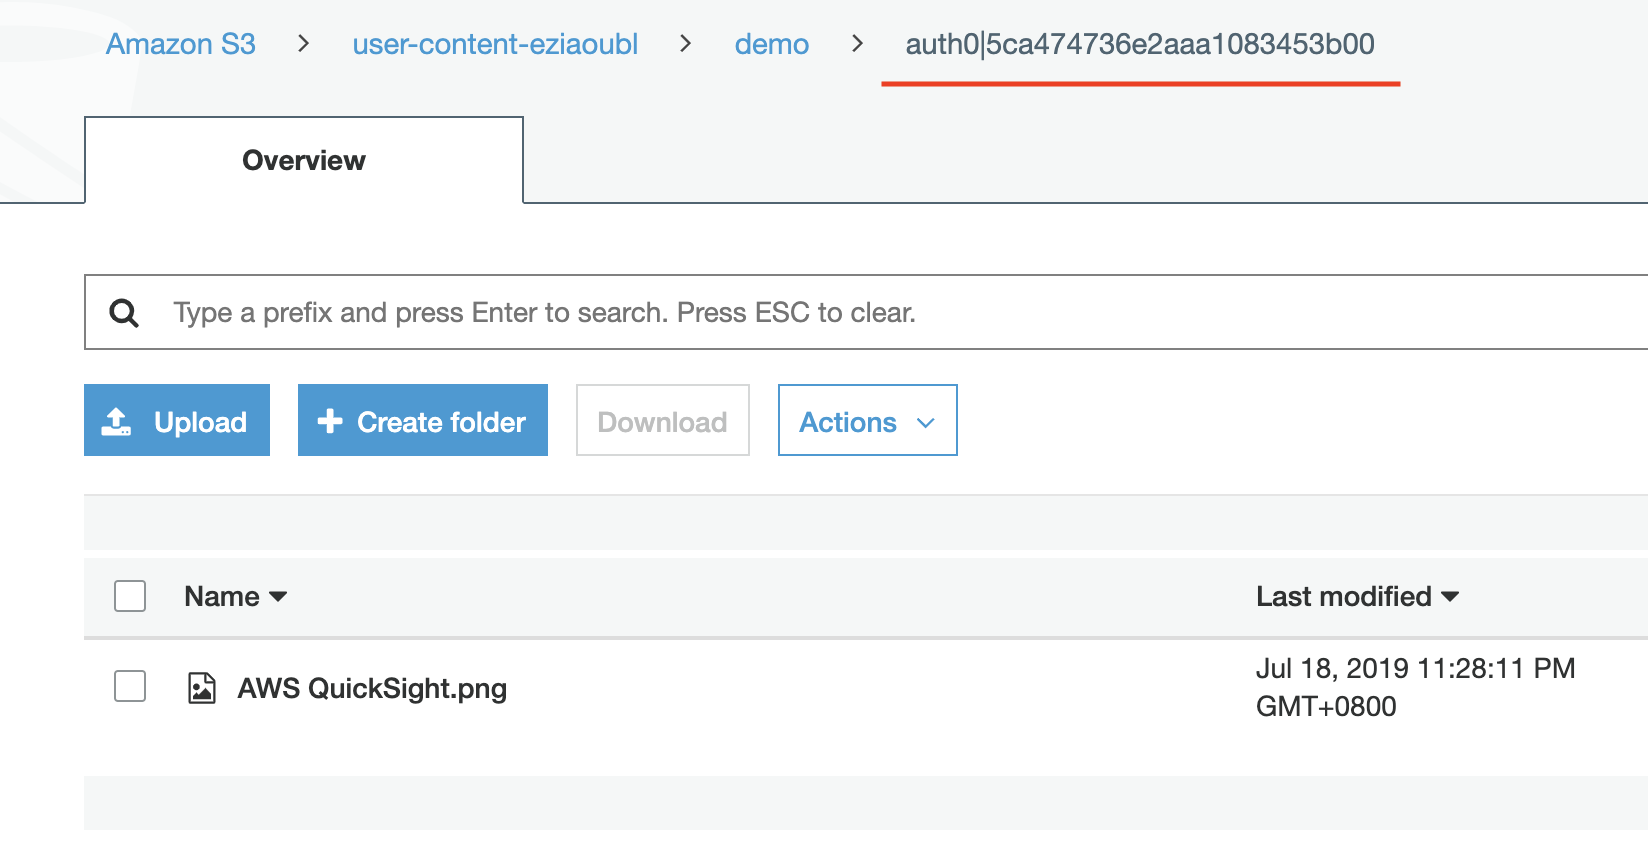Open the AWS QuickSight.png file
The image size is (1648, 860).
(x=372, y=688)
